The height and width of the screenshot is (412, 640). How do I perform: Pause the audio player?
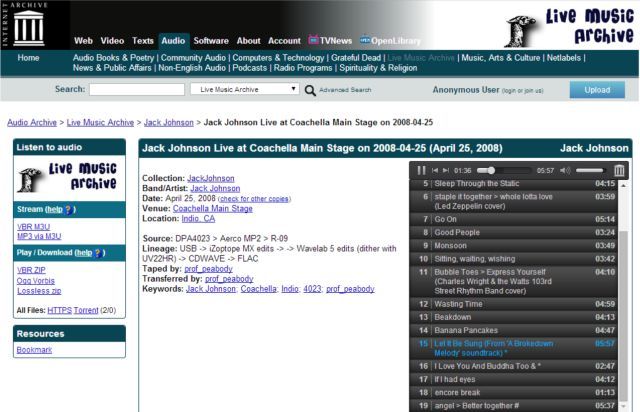tap(421, 171)
